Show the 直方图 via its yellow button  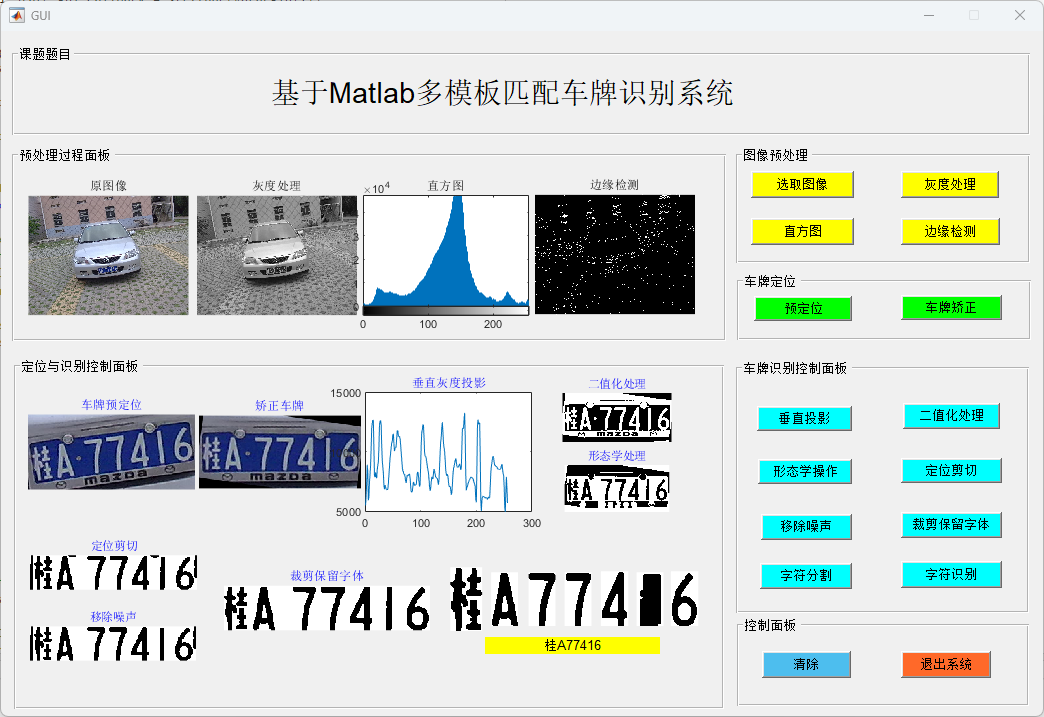pos(802,231)
